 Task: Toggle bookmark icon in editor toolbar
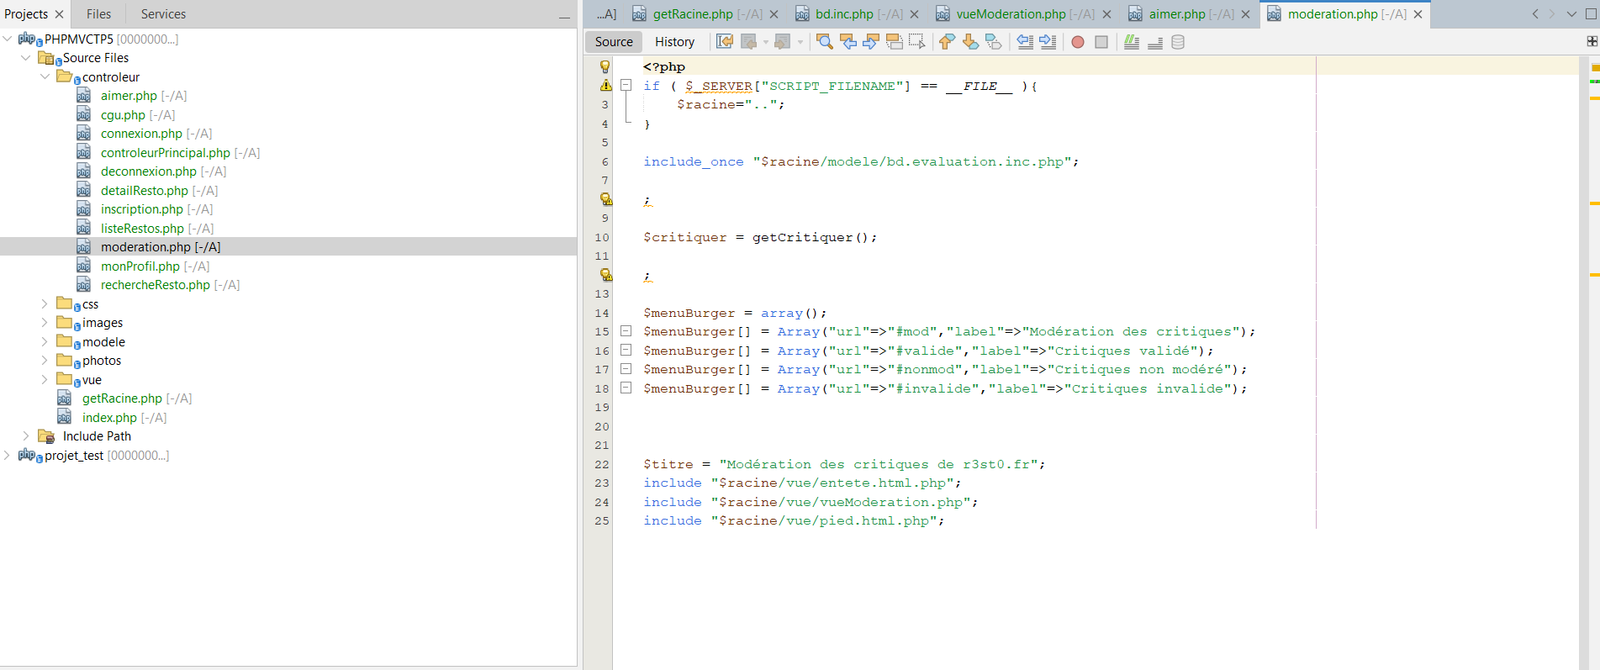[993, 42]
